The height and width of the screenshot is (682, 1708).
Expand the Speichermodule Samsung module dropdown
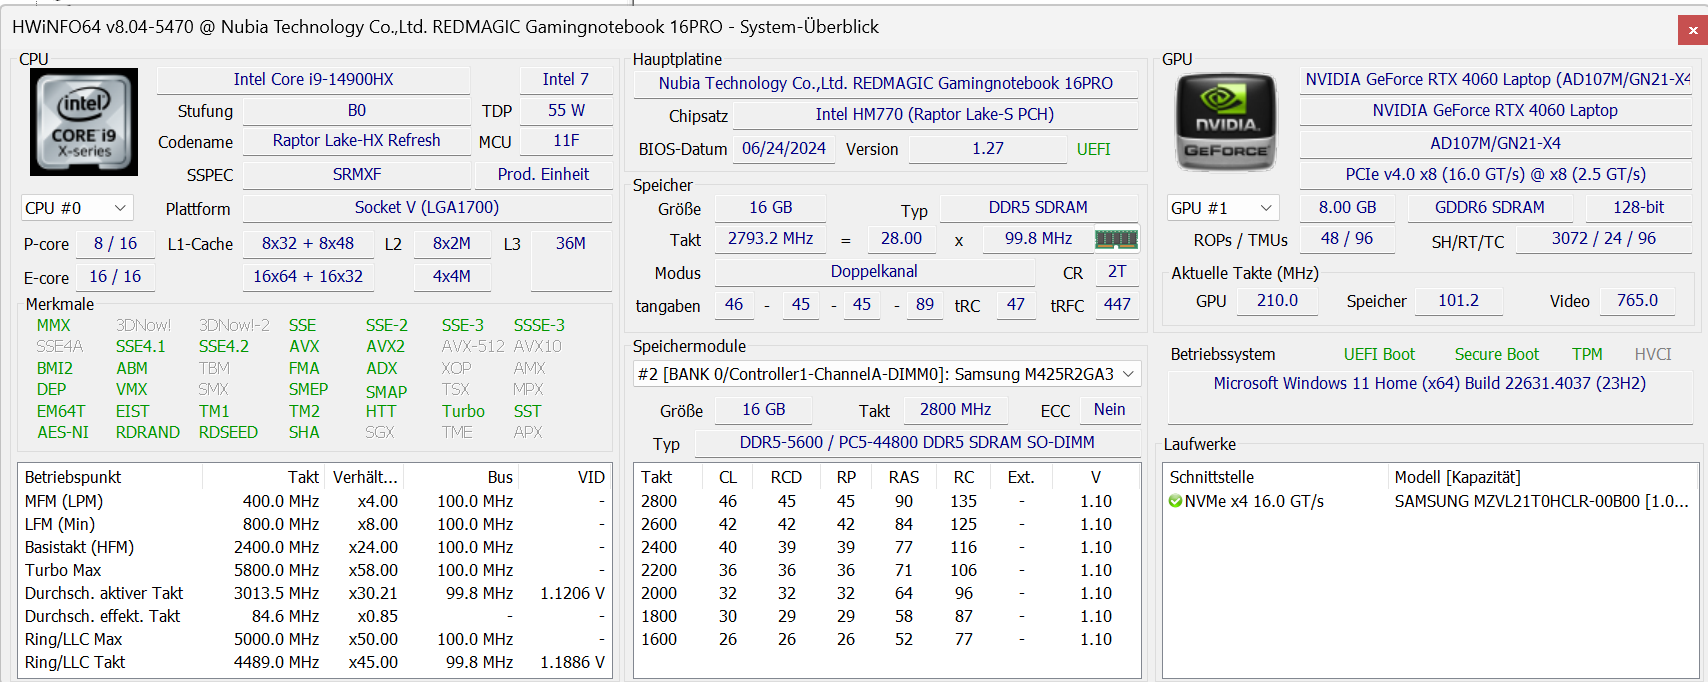[x=887, y=374]
